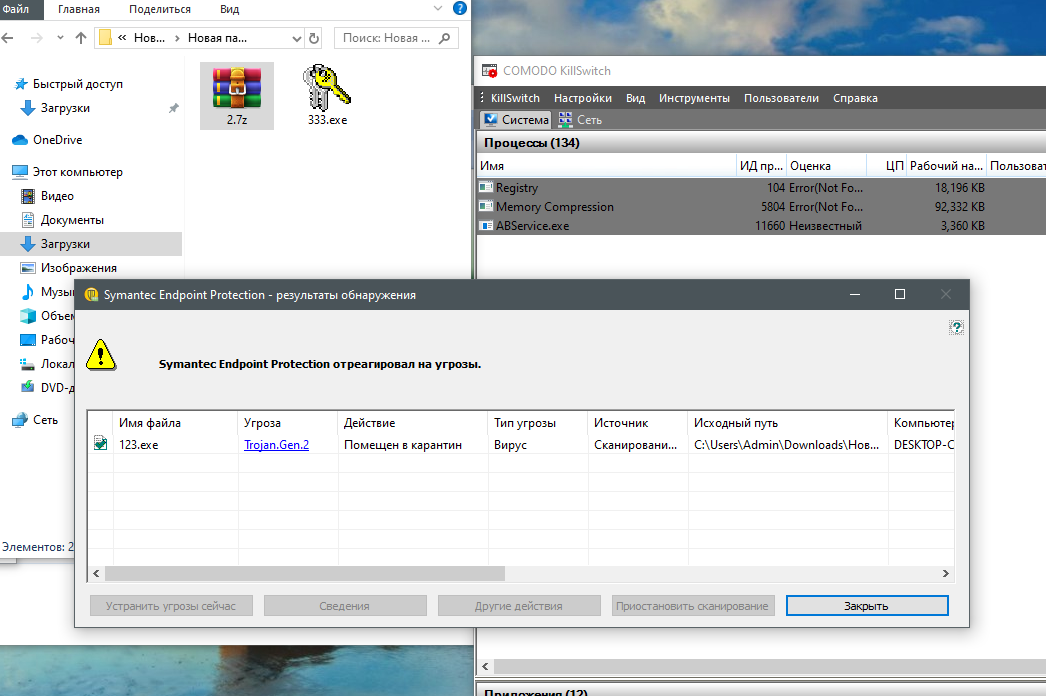The height and width of the screenshot is (696, 1046).
Task: Click the 3D objects cube icon
Action: [x=27, y=316]
